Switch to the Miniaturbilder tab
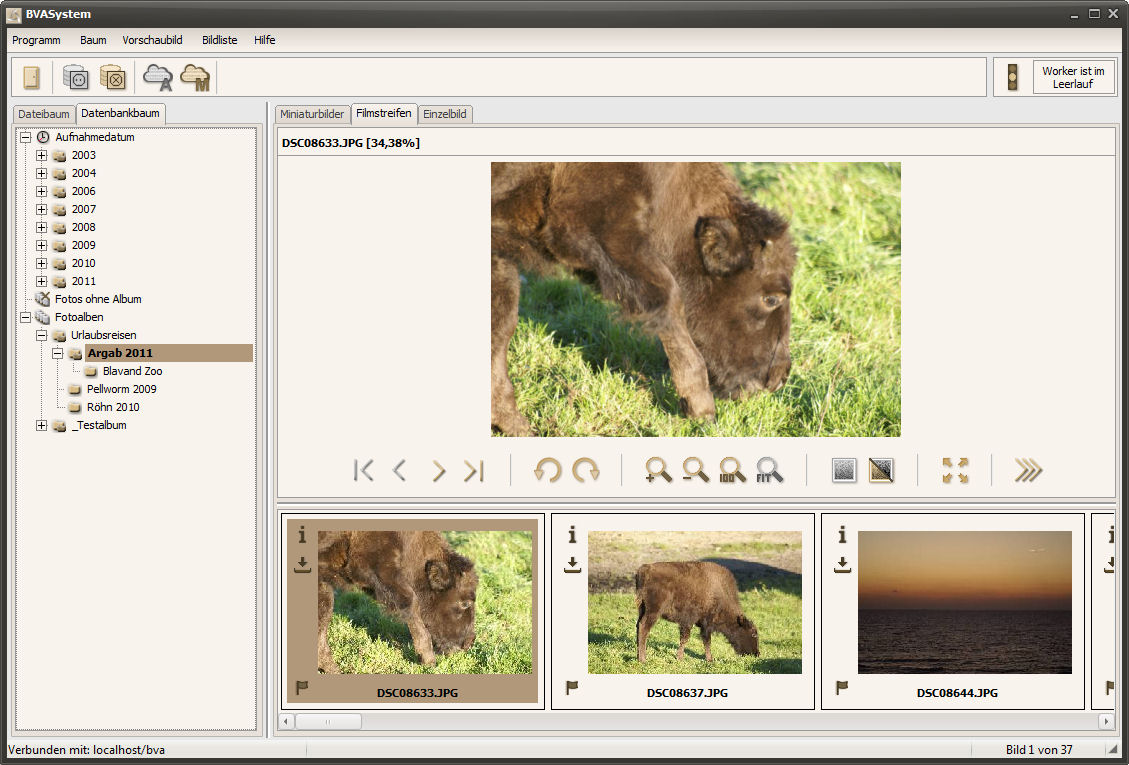This screenshot has height=765, width=1129. [312, 114]
